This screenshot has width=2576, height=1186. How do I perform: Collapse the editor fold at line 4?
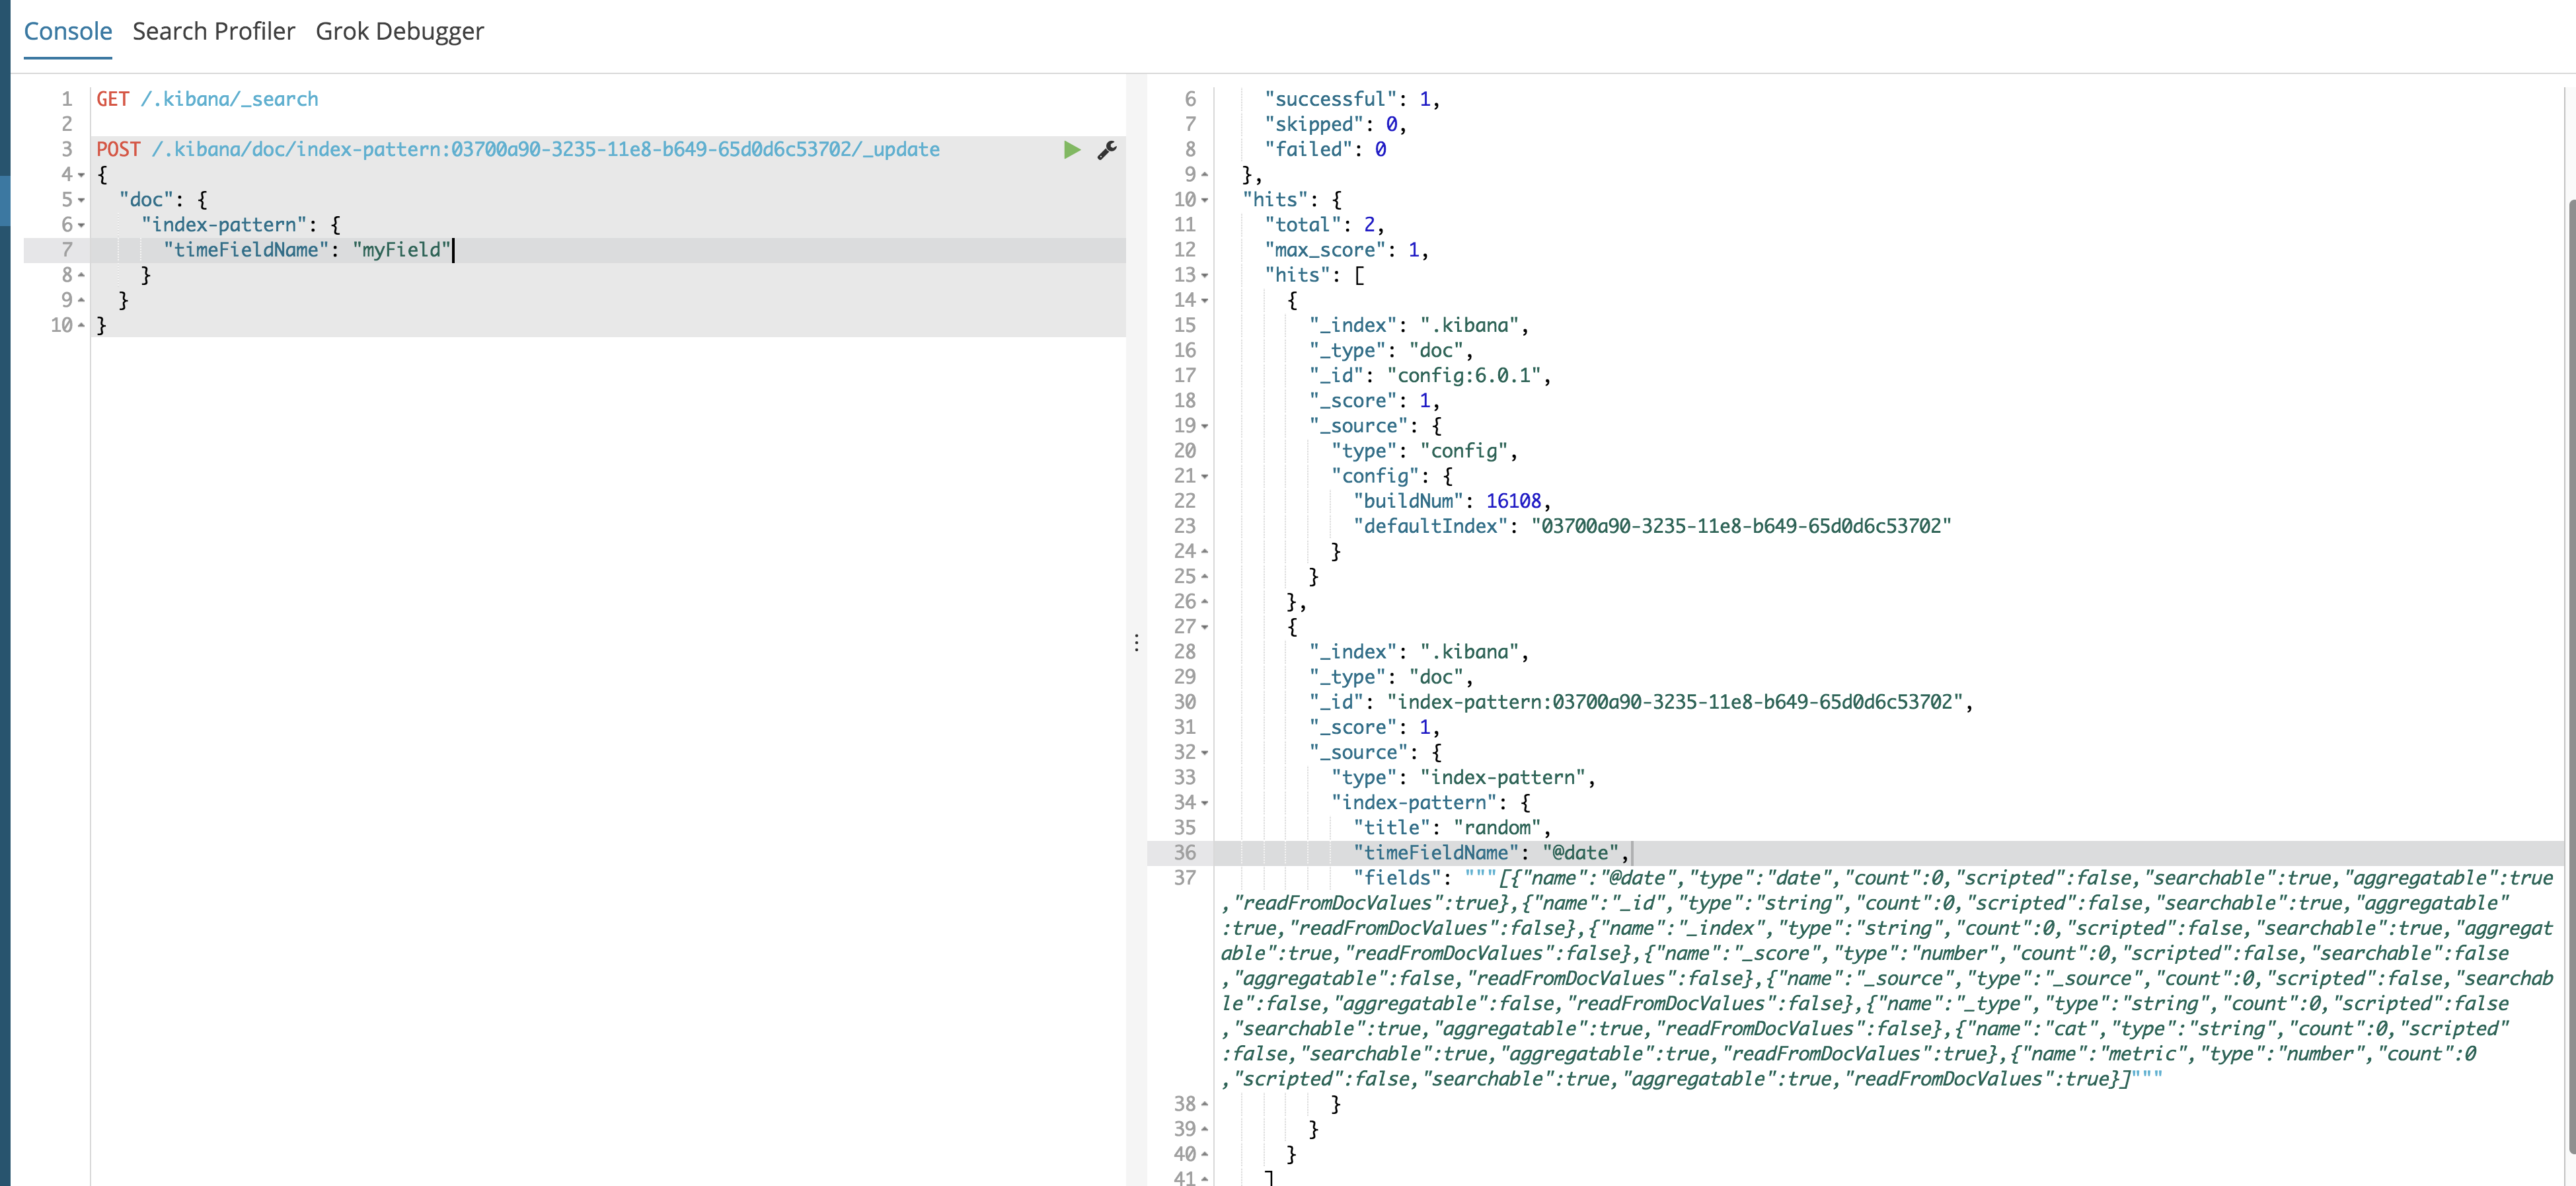82,175
